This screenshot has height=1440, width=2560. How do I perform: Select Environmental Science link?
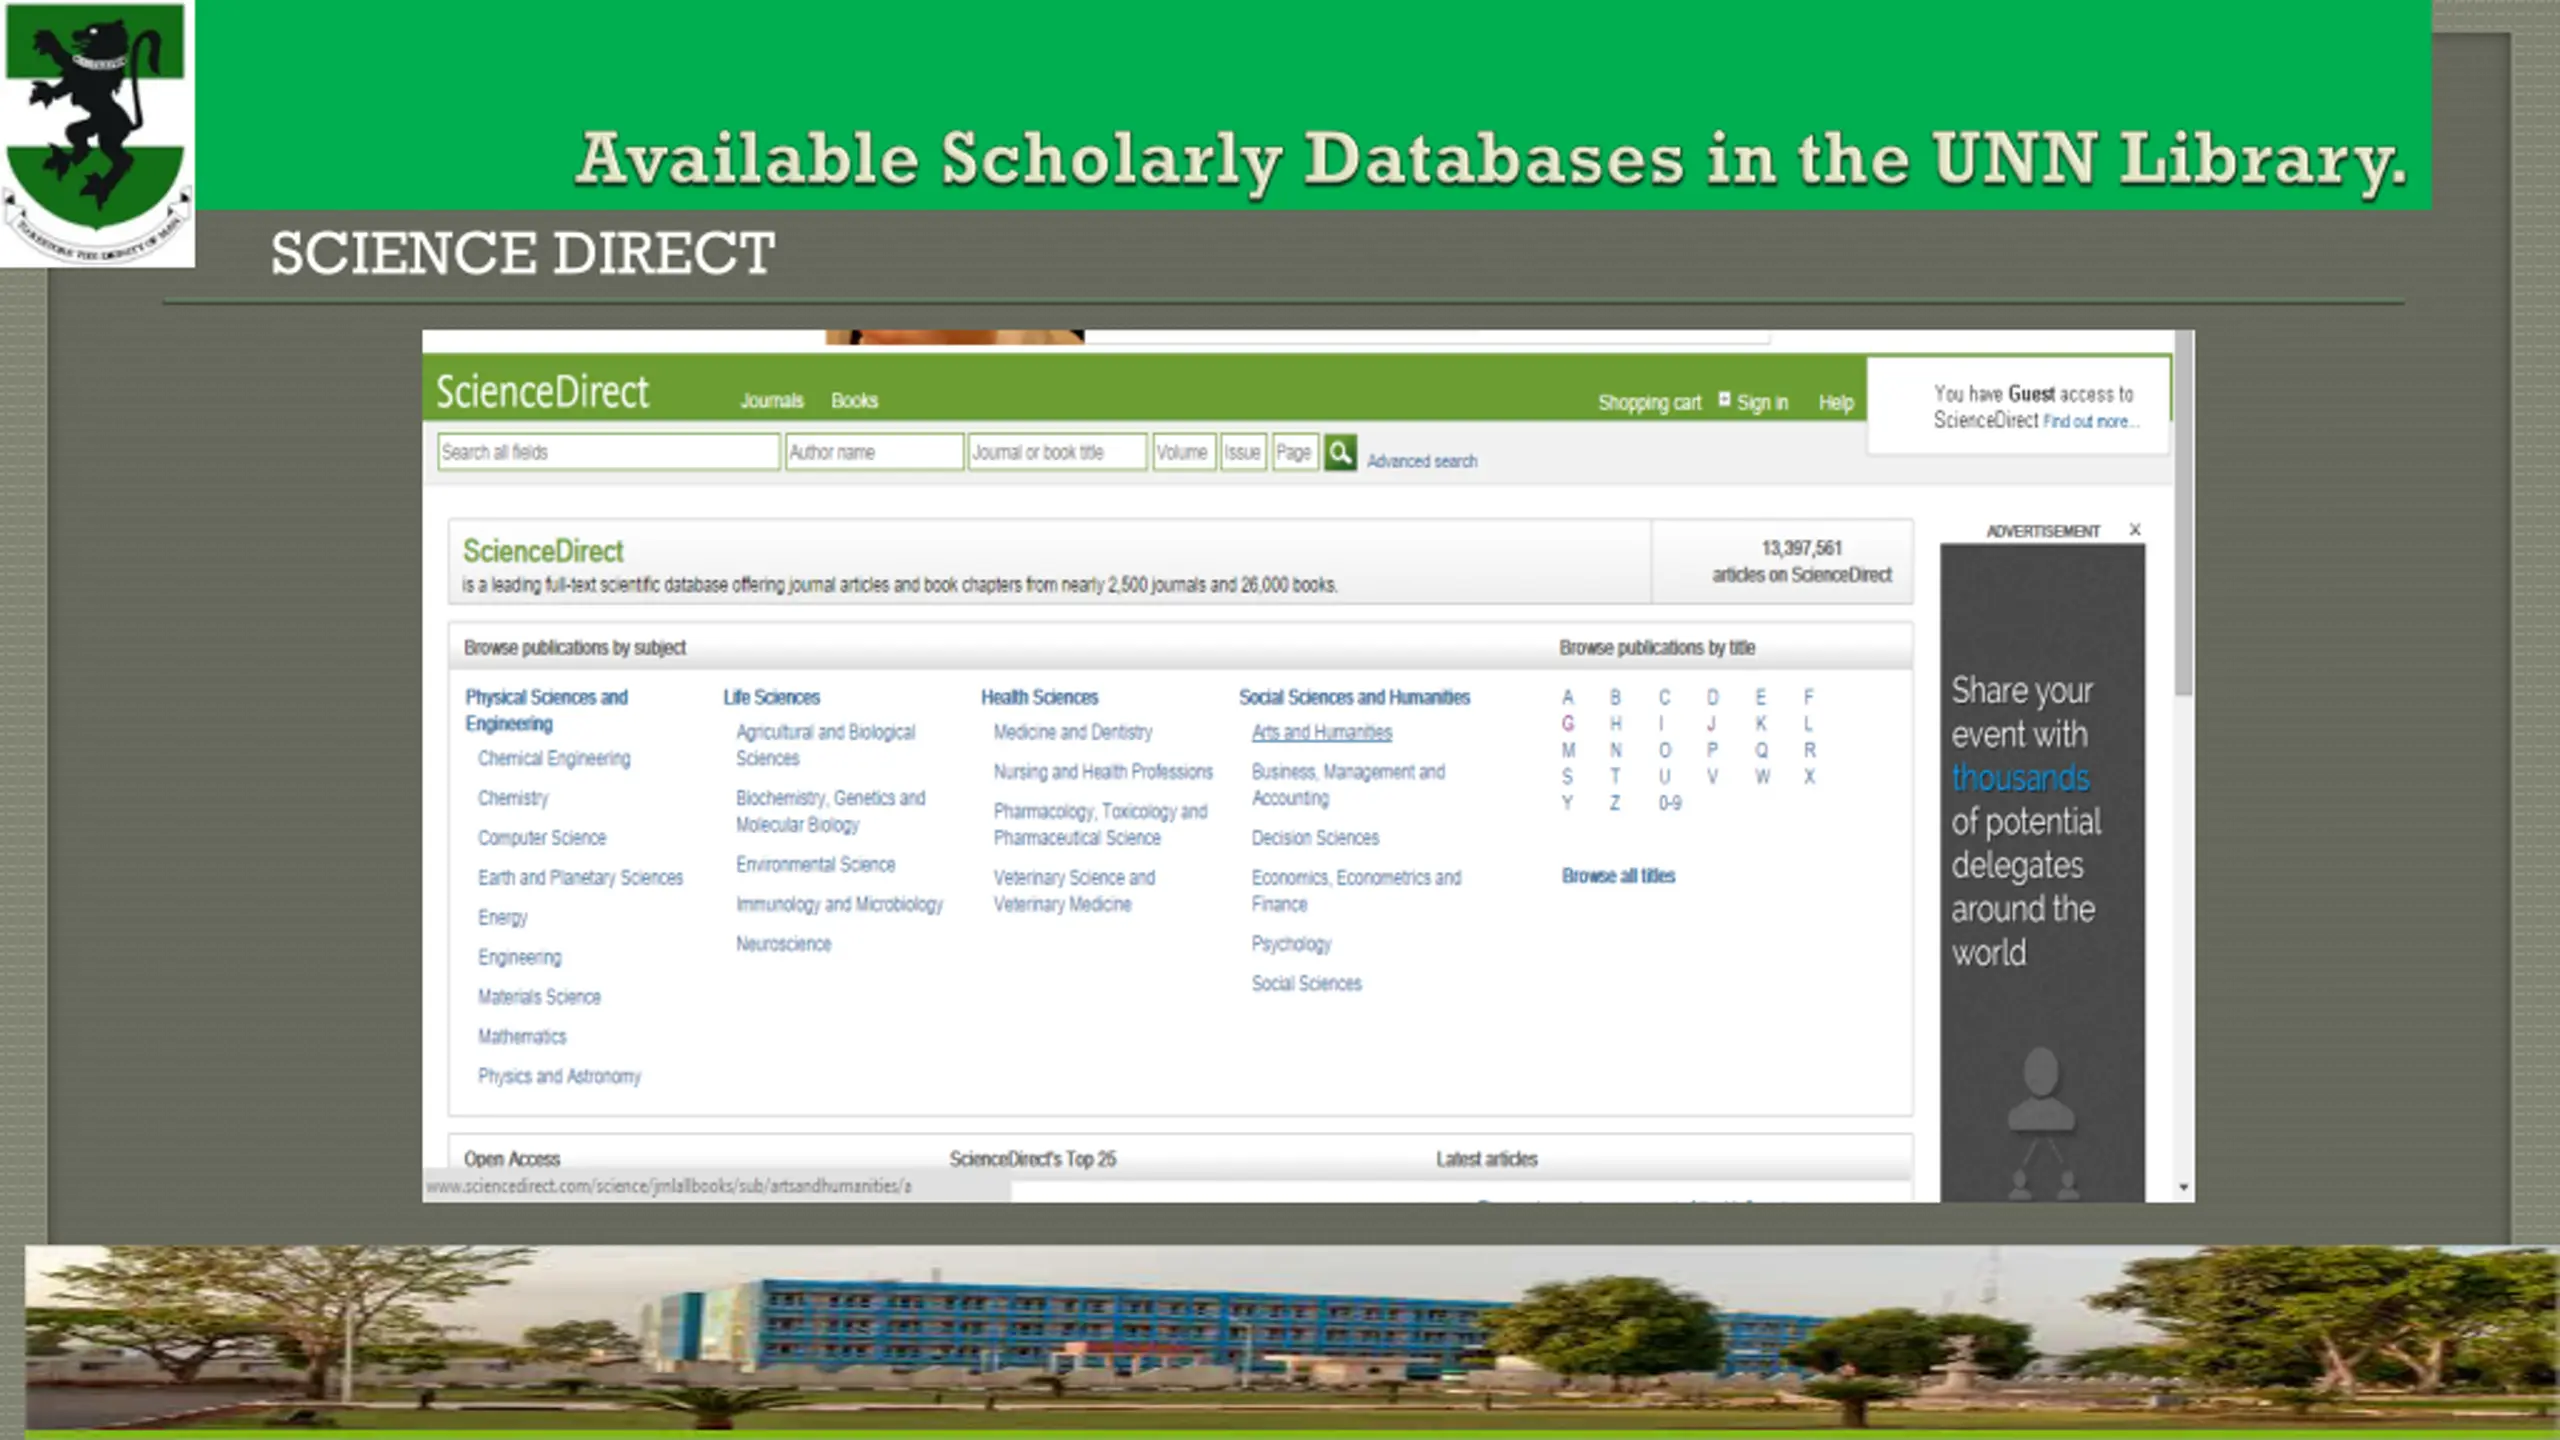pos(815,865)
